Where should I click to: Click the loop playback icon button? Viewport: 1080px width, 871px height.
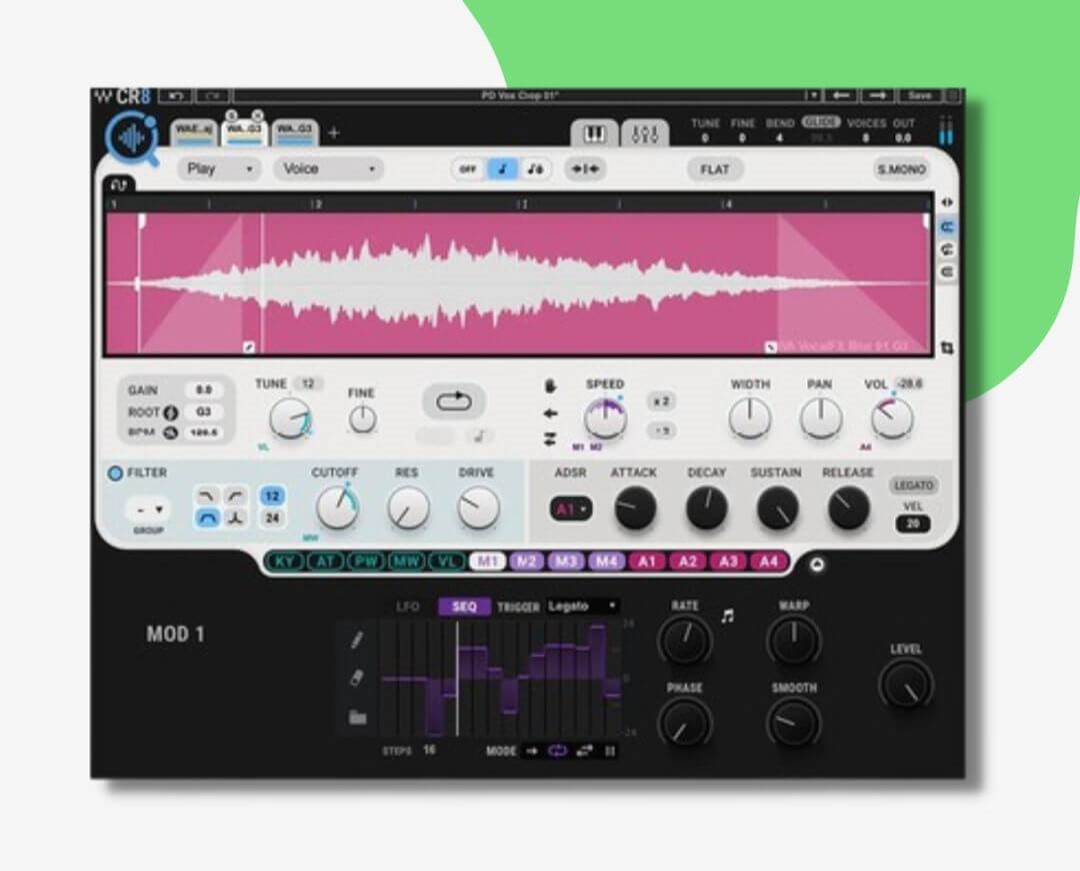(x=453, y=401)
